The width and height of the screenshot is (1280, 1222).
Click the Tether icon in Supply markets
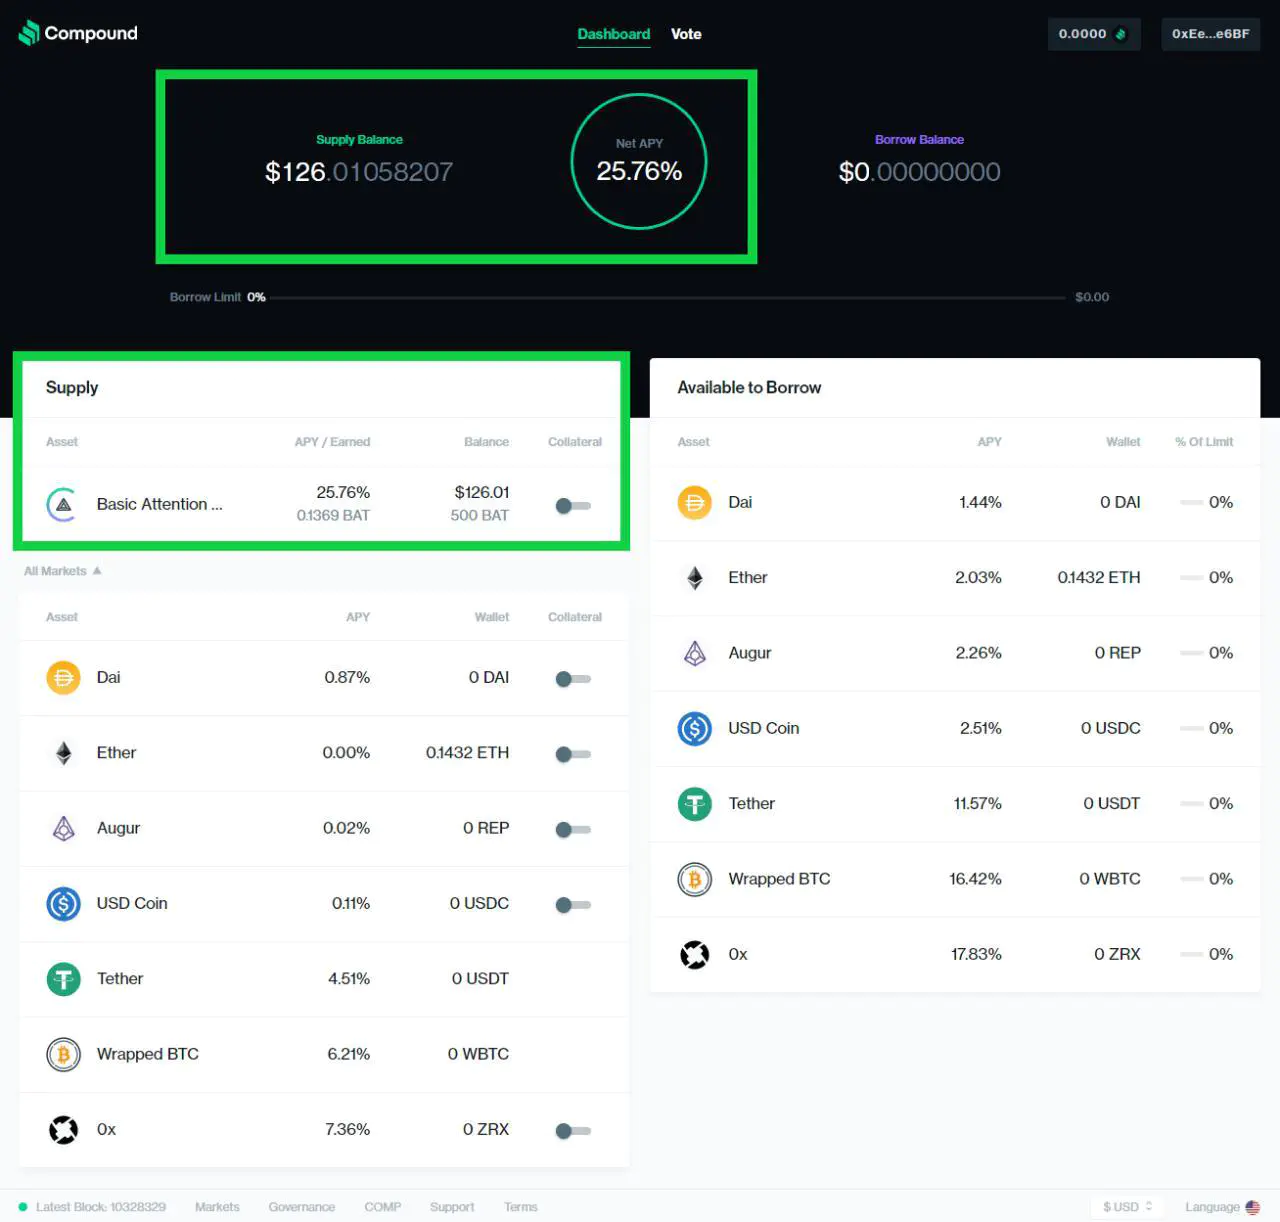pyautogui.click(x=63, y=979)
